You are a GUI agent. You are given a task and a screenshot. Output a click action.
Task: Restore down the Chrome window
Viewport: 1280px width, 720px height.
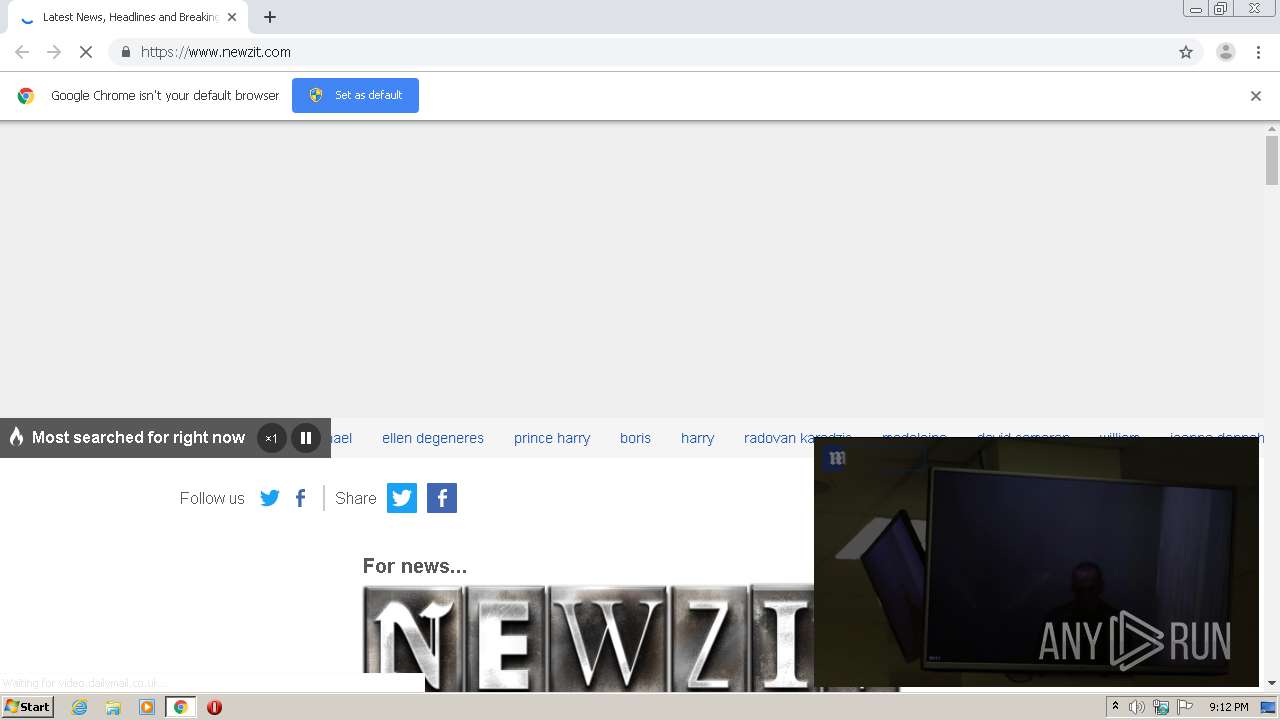[1221, 9]
